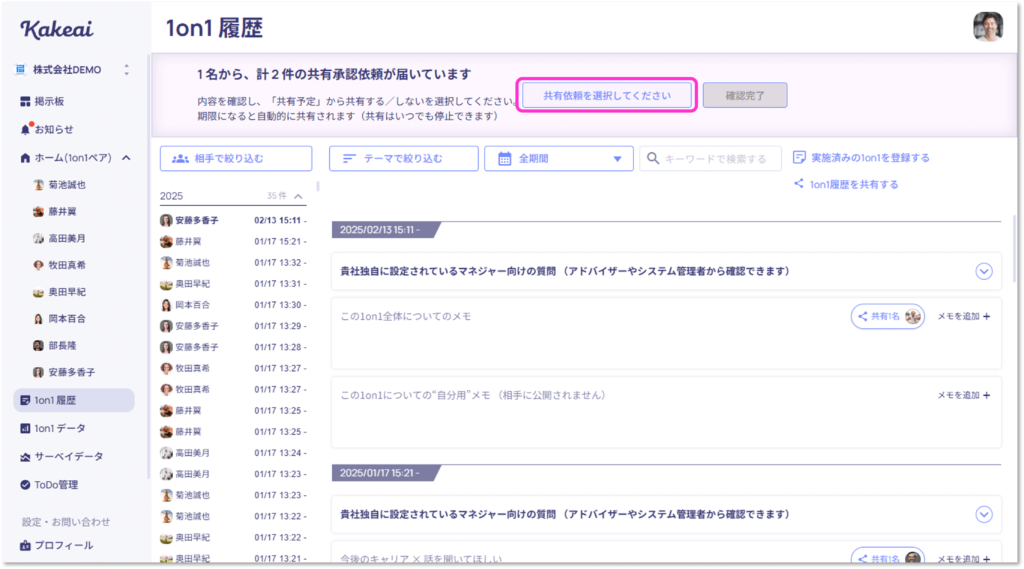Click the user profile photo avatar

(987, 27)
